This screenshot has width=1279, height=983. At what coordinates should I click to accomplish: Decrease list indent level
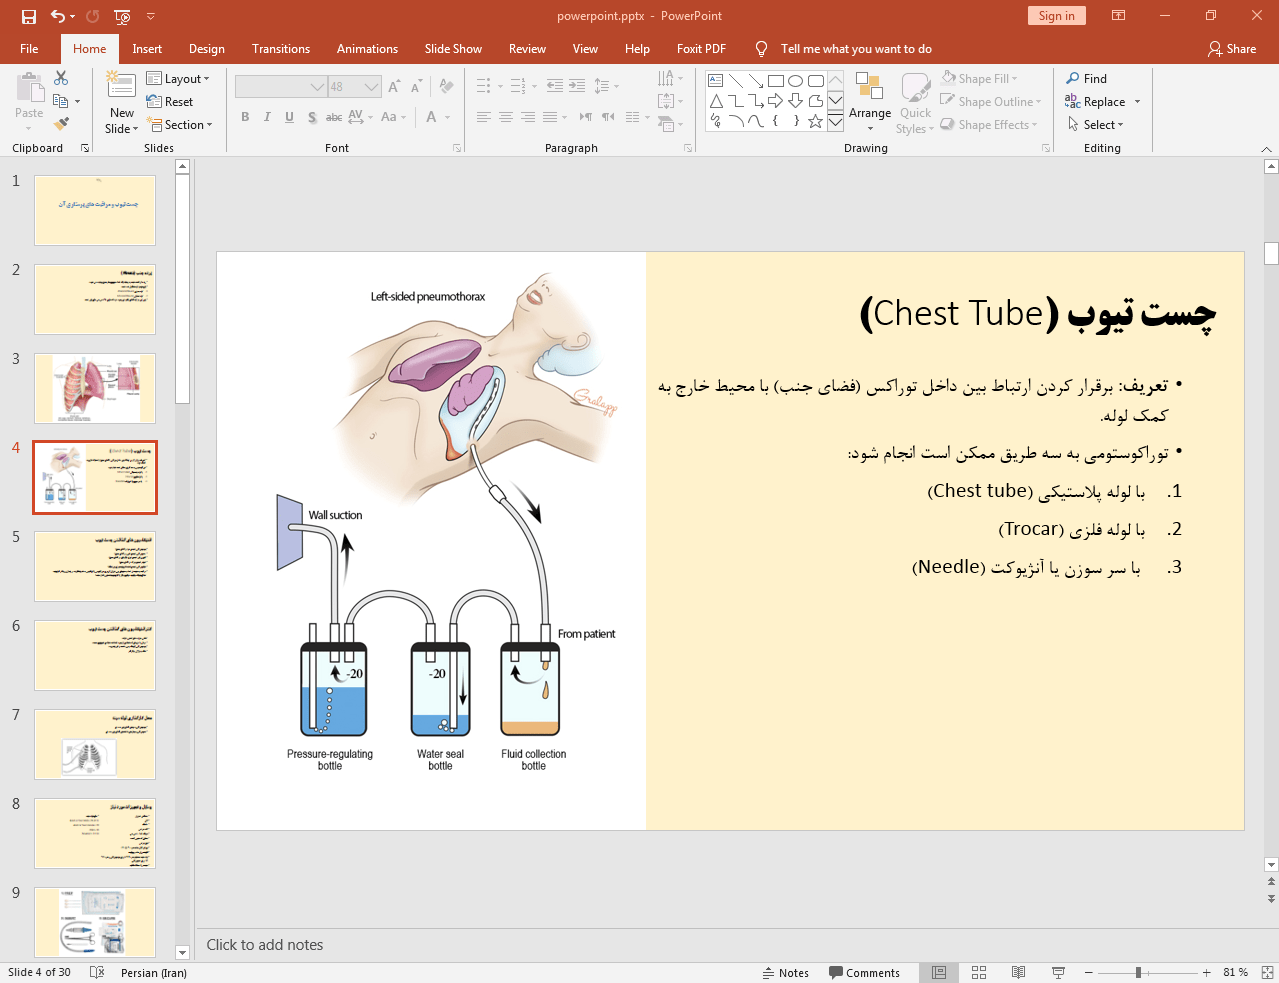tap(555, 86)
